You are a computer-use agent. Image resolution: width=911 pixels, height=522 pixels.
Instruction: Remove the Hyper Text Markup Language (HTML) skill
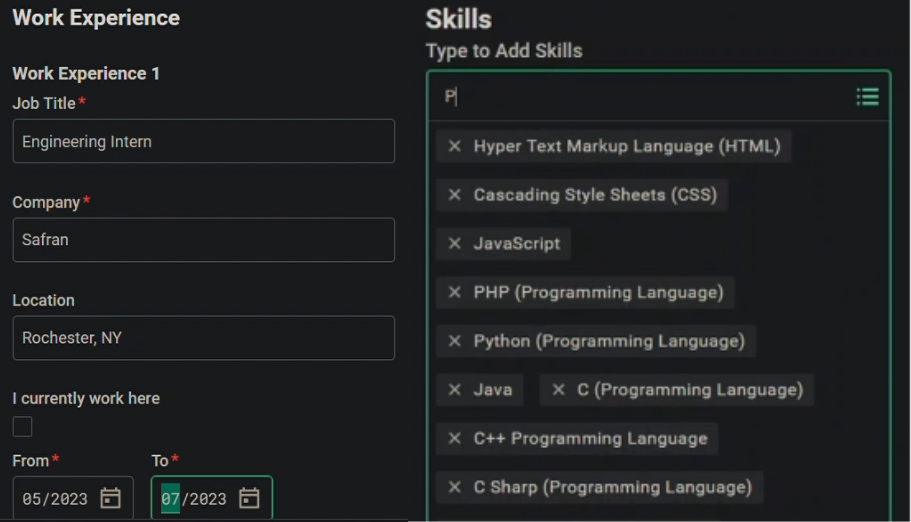tap(454, 146)
